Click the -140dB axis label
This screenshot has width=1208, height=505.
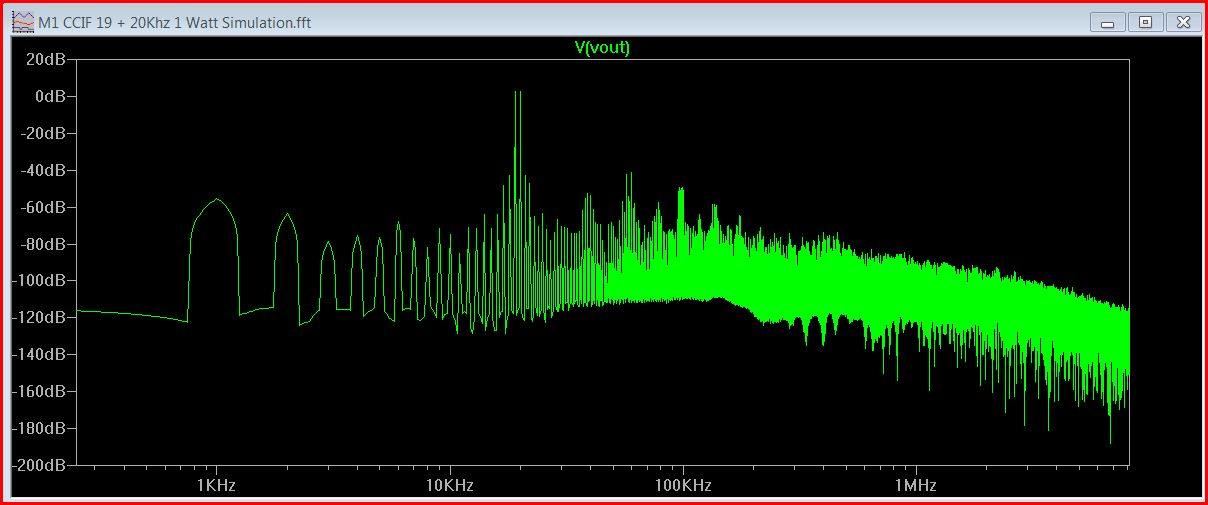pos(39,354)
